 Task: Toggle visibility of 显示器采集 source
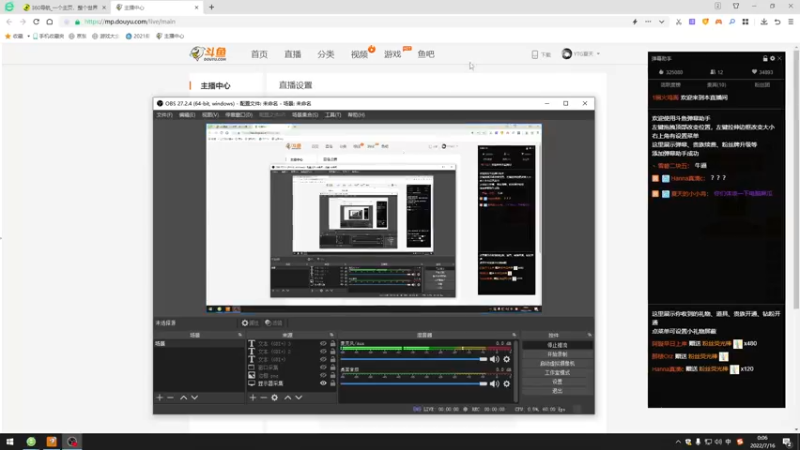point(323,383)
